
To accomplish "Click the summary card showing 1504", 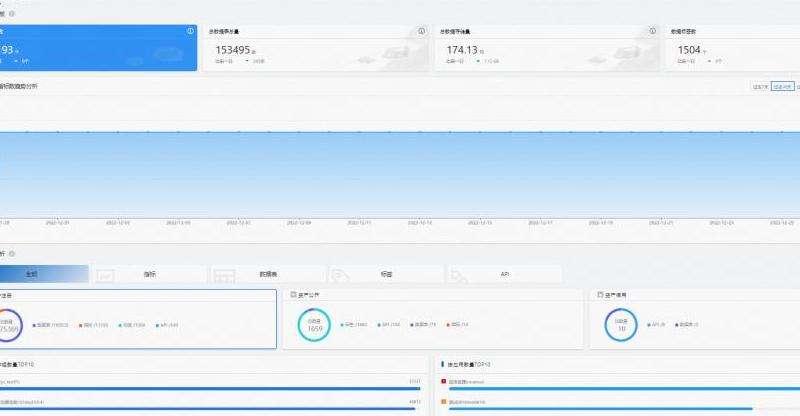I will point(730,48).
